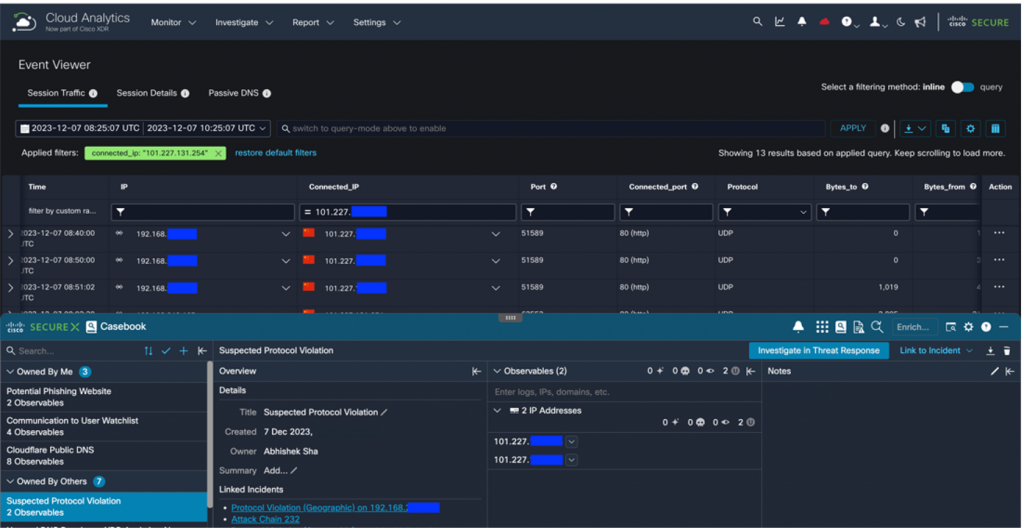Delete the case using trash icon
Screen dimensions: 1024x530
tap(1007, 351)
